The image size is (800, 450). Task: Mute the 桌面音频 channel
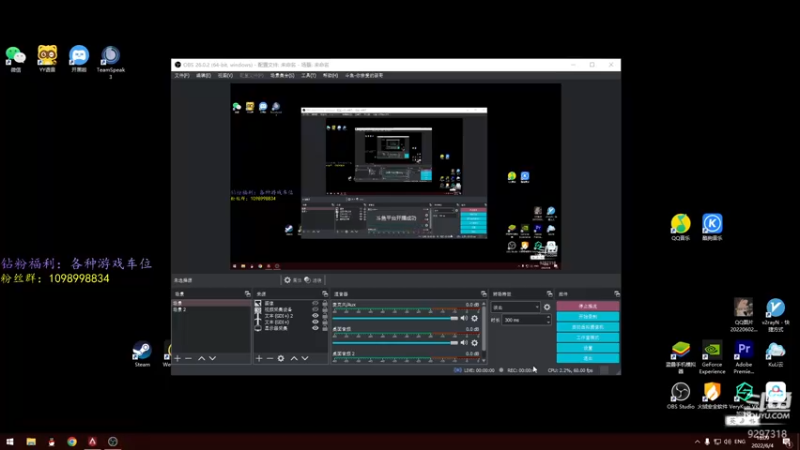[x=464, y=343]
